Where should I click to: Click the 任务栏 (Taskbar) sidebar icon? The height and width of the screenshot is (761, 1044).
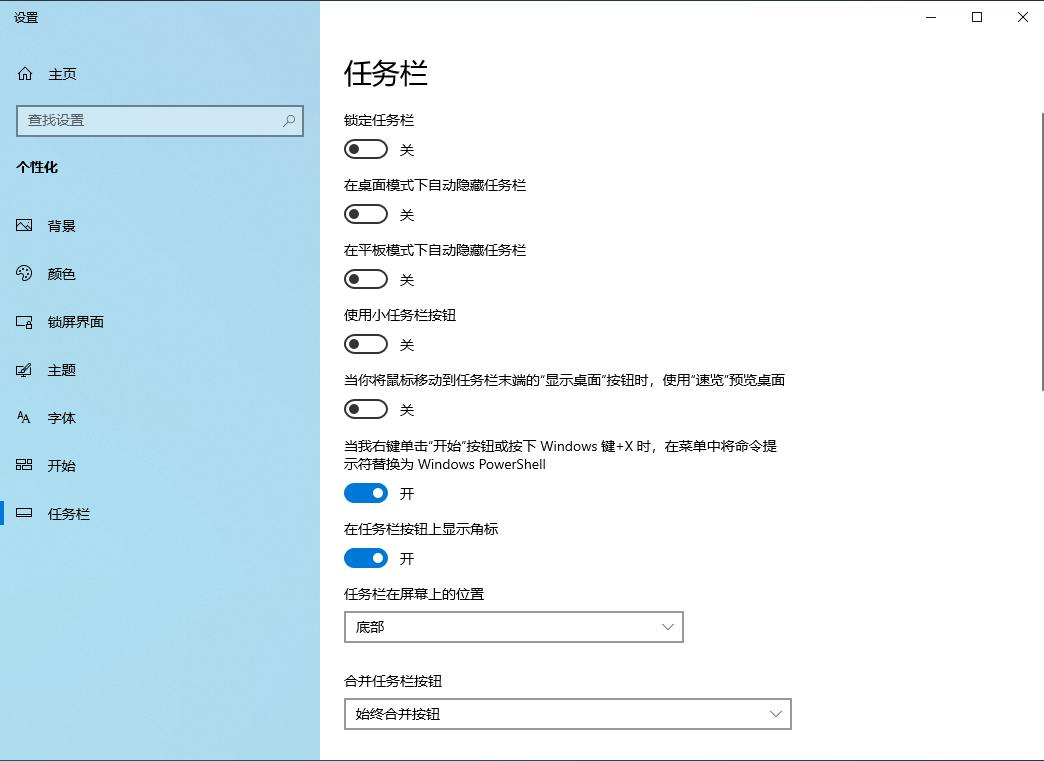click(24, 513)
